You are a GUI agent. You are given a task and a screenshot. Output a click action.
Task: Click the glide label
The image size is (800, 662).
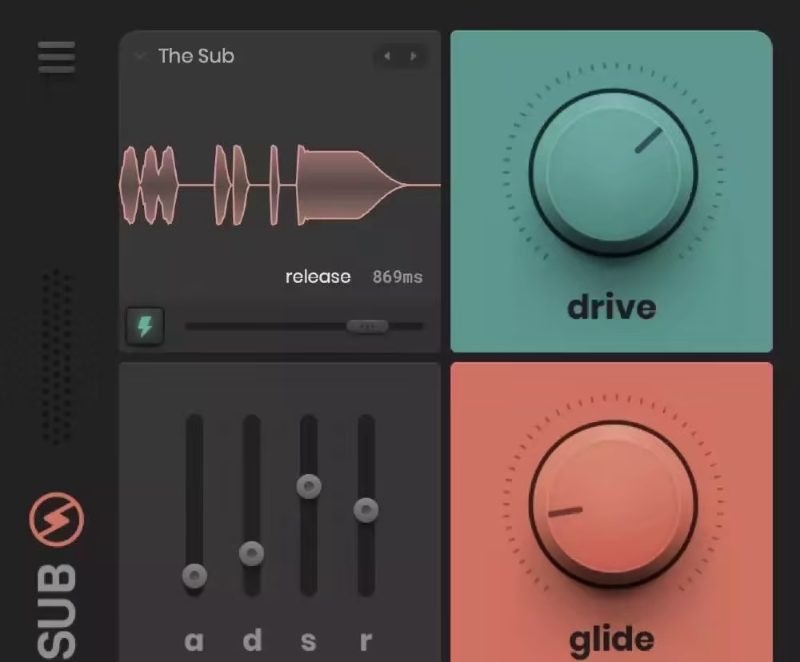pyautogui.click(x=611, y=640)
